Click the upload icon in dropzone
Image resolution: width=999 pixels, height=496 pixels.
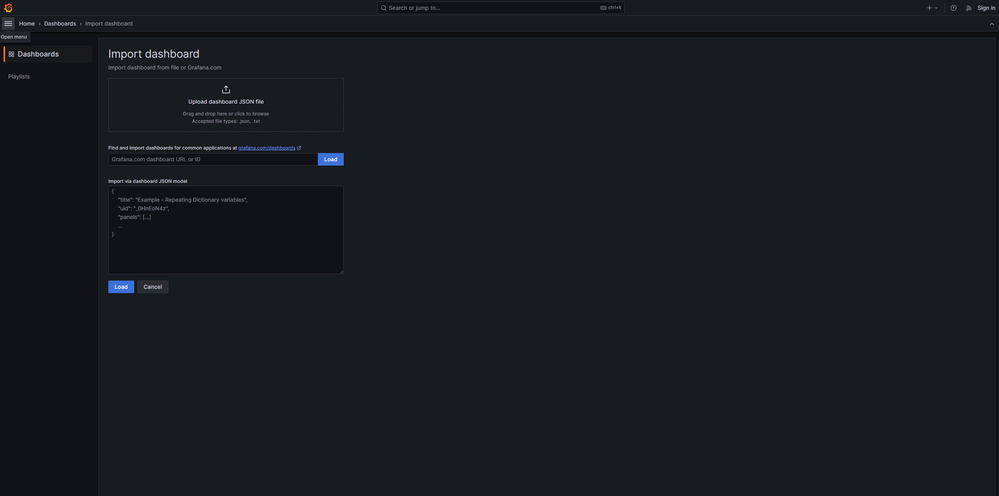pyautogui.click(x=226, y=89)
